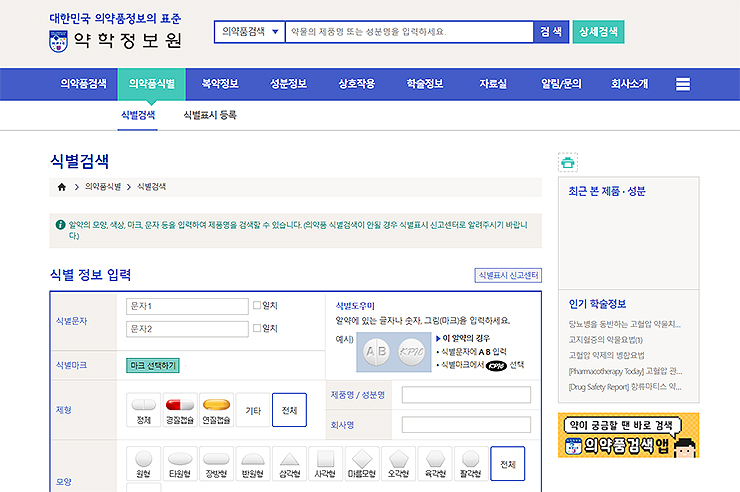Go to home via breadcrumb house icon
The width and height of the screenshot is (740, 492).
pos(62,187)
